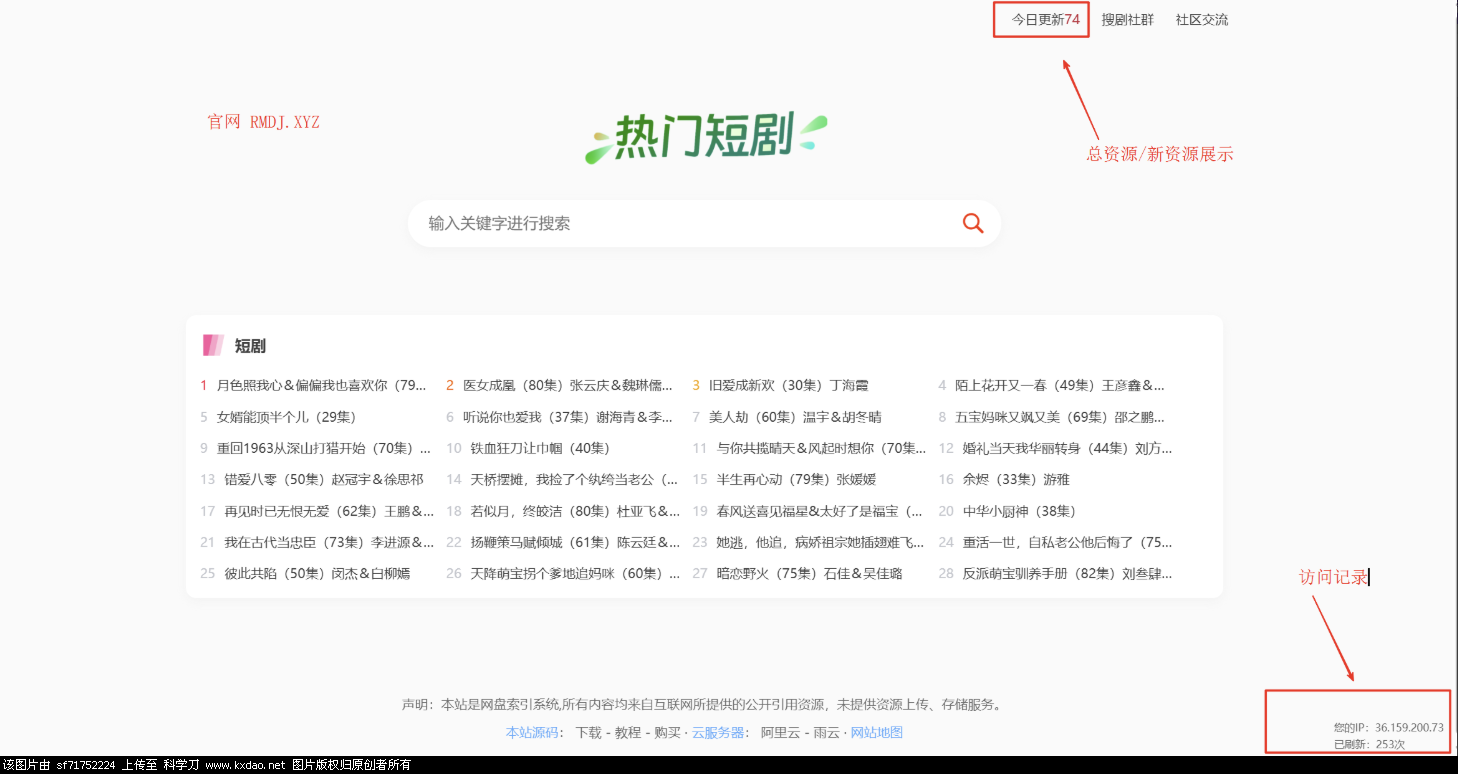Open 重活一世，自私老公他后悔了
This screenshot has height=774, width=1458.
coord(1068,543)
